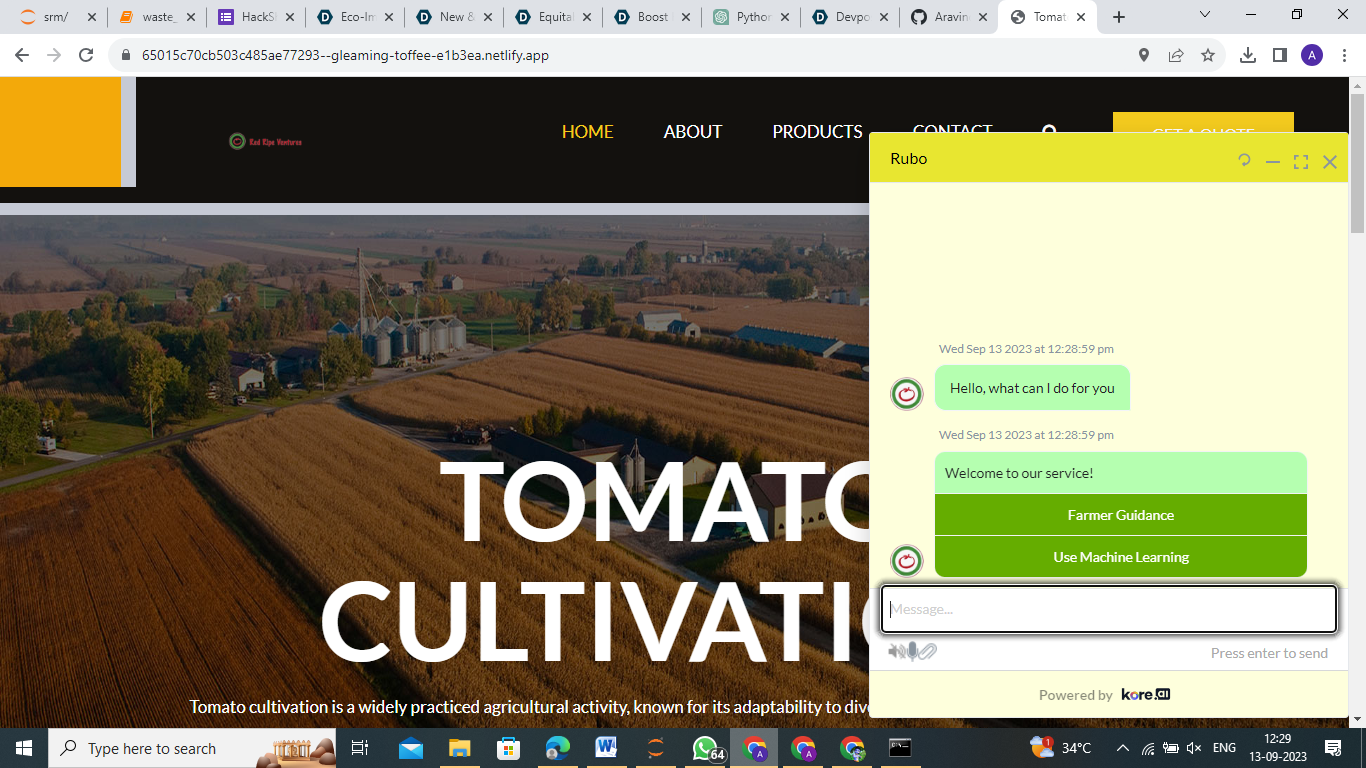Screen dimensions: 1366x768
Task: Open the Windows notification center icon
Action: [x=1333, y=748]
